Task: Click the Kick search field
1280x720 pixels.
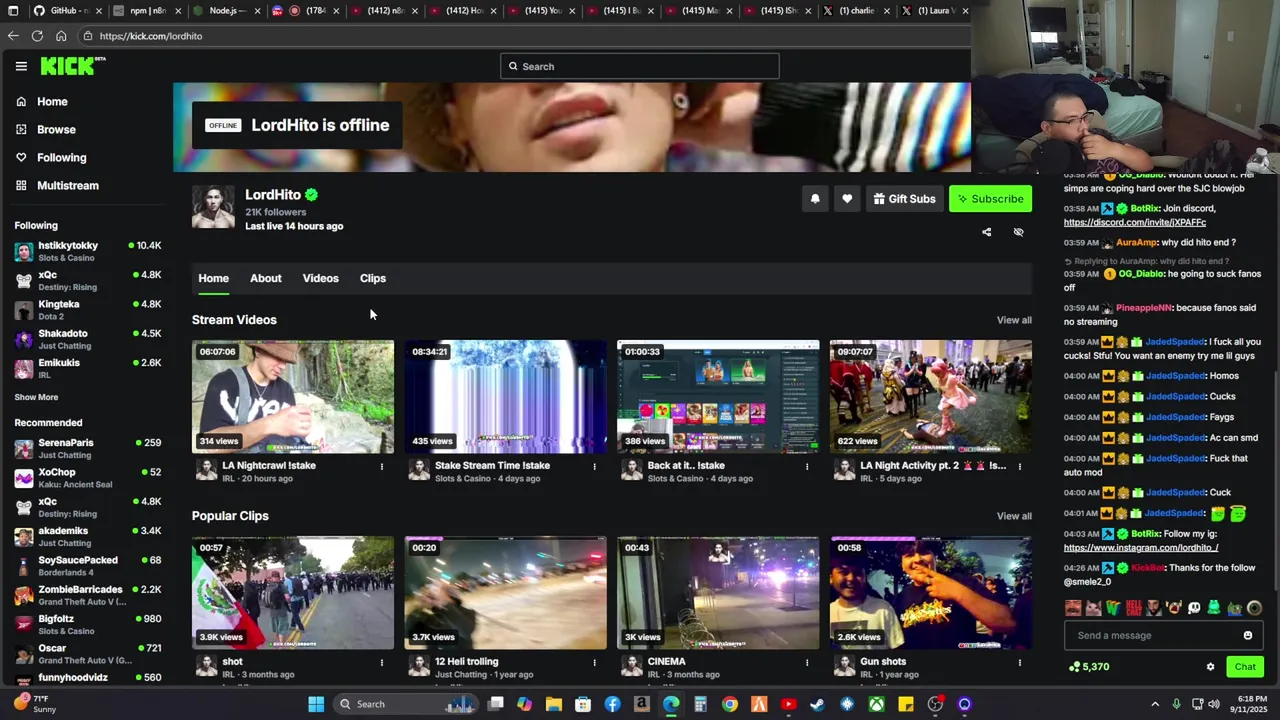Action: [x=640, y=66]
